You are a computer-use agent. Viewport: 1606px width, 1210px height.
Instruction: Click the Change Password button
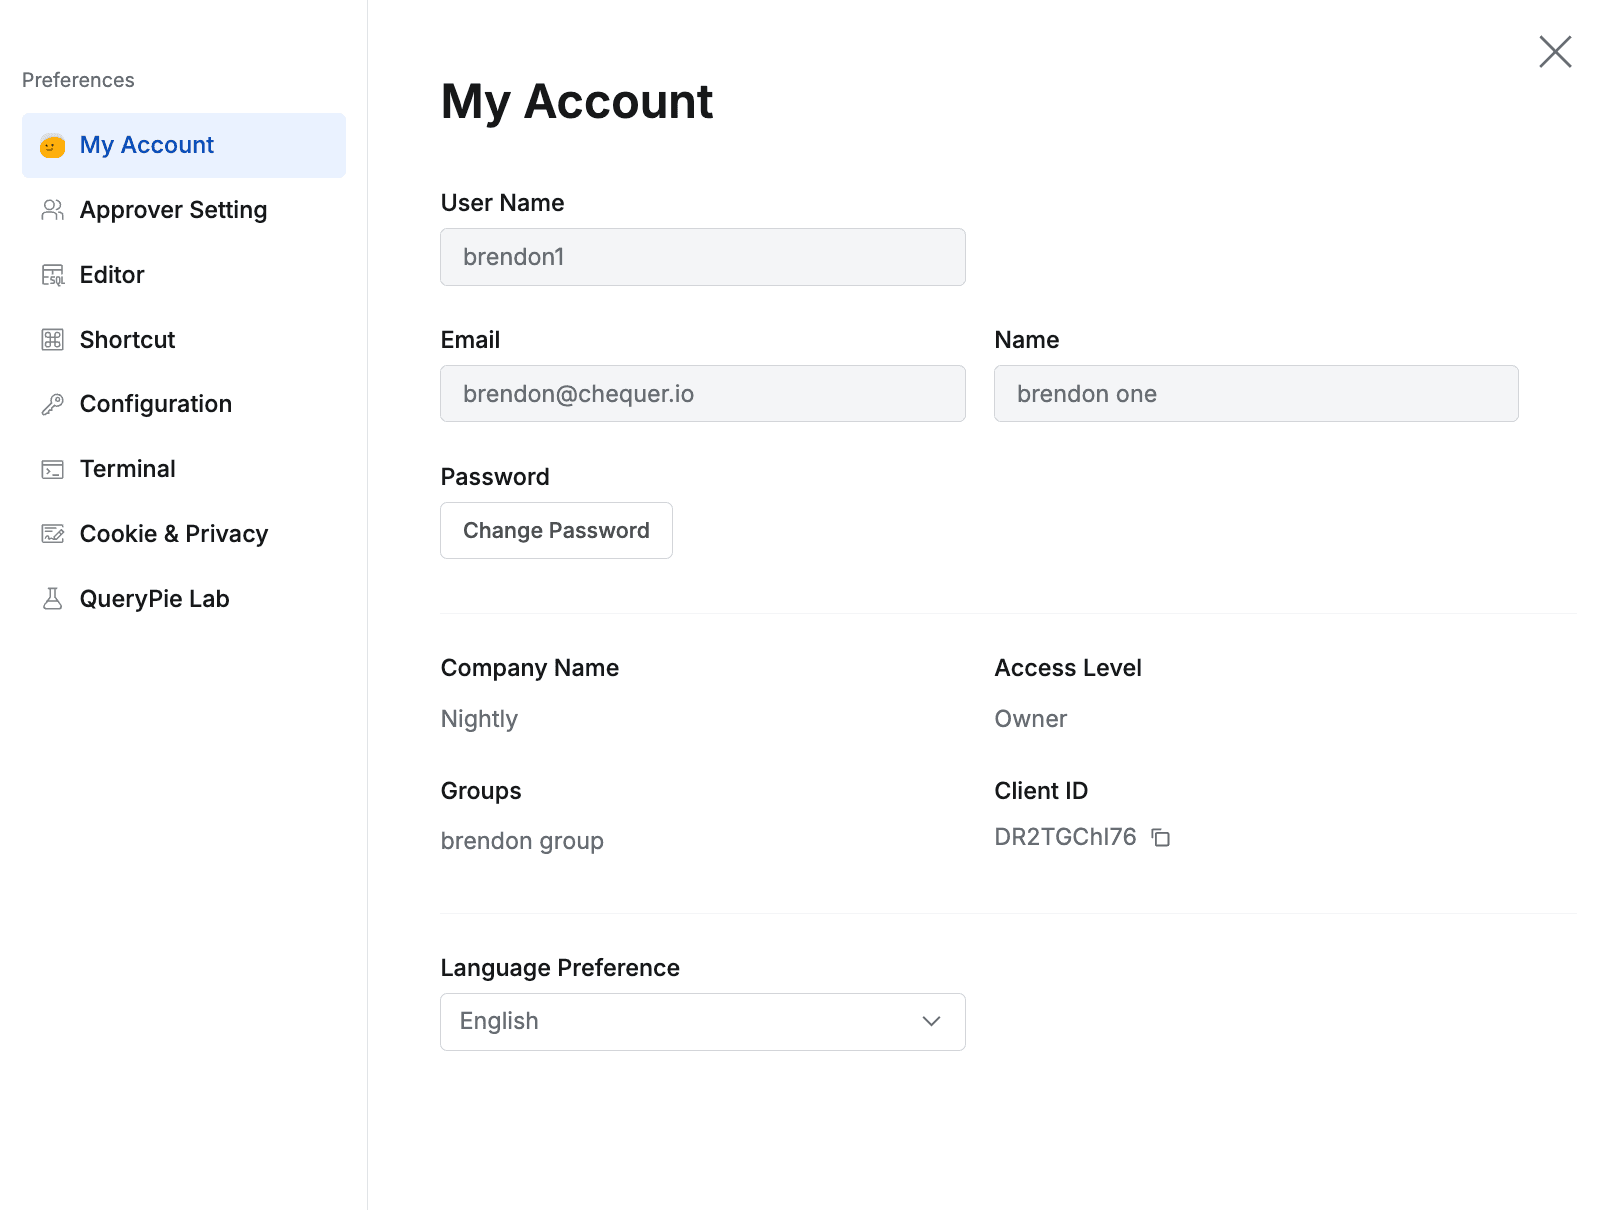click(556, 530)
